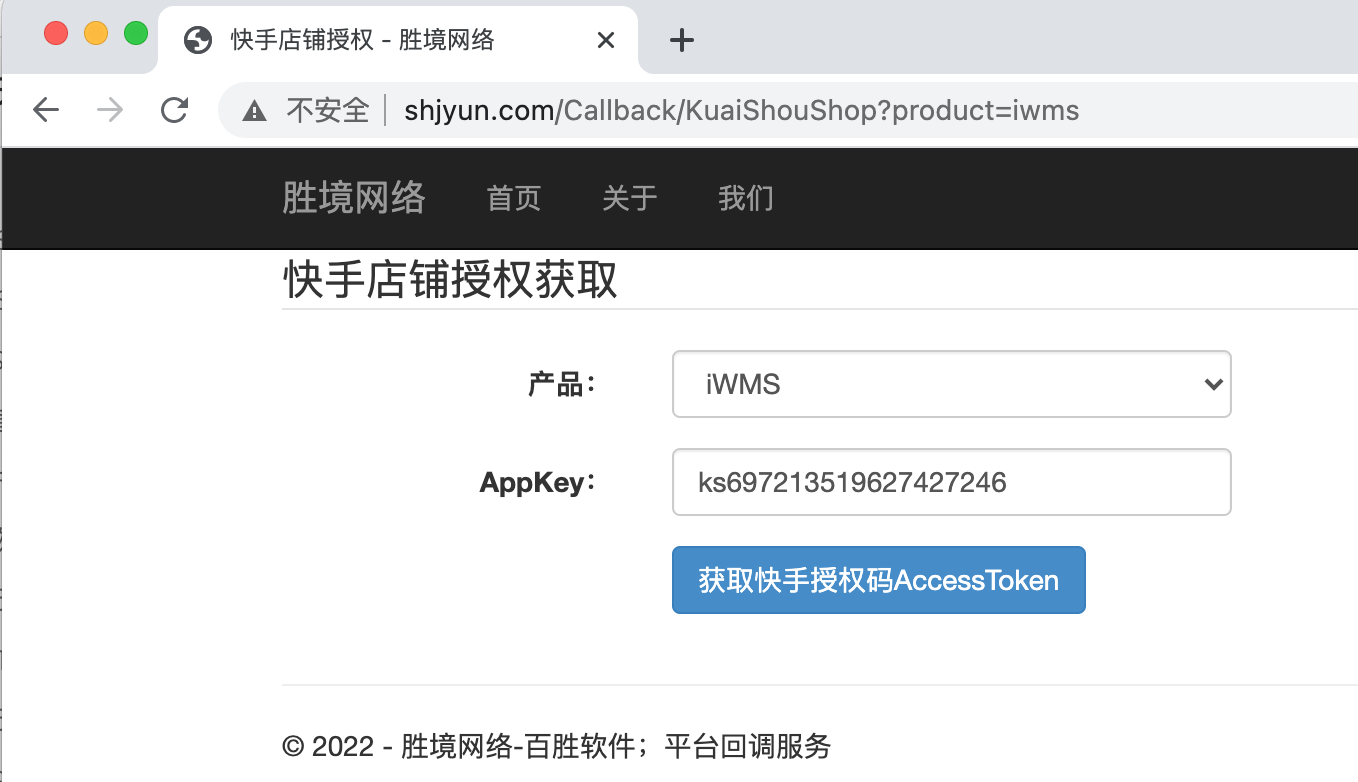The image size is (1358, 782).
Task: Minimize window with the yellow button
Action: pyautogui.click(x=96, y=33)
